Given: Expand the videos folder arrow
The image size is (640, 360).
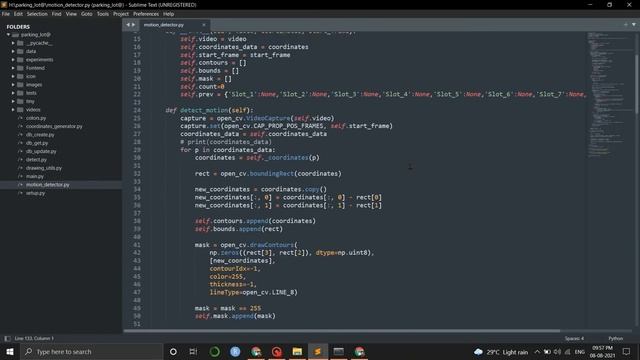Looking at the screenshot, I should 13,109.
